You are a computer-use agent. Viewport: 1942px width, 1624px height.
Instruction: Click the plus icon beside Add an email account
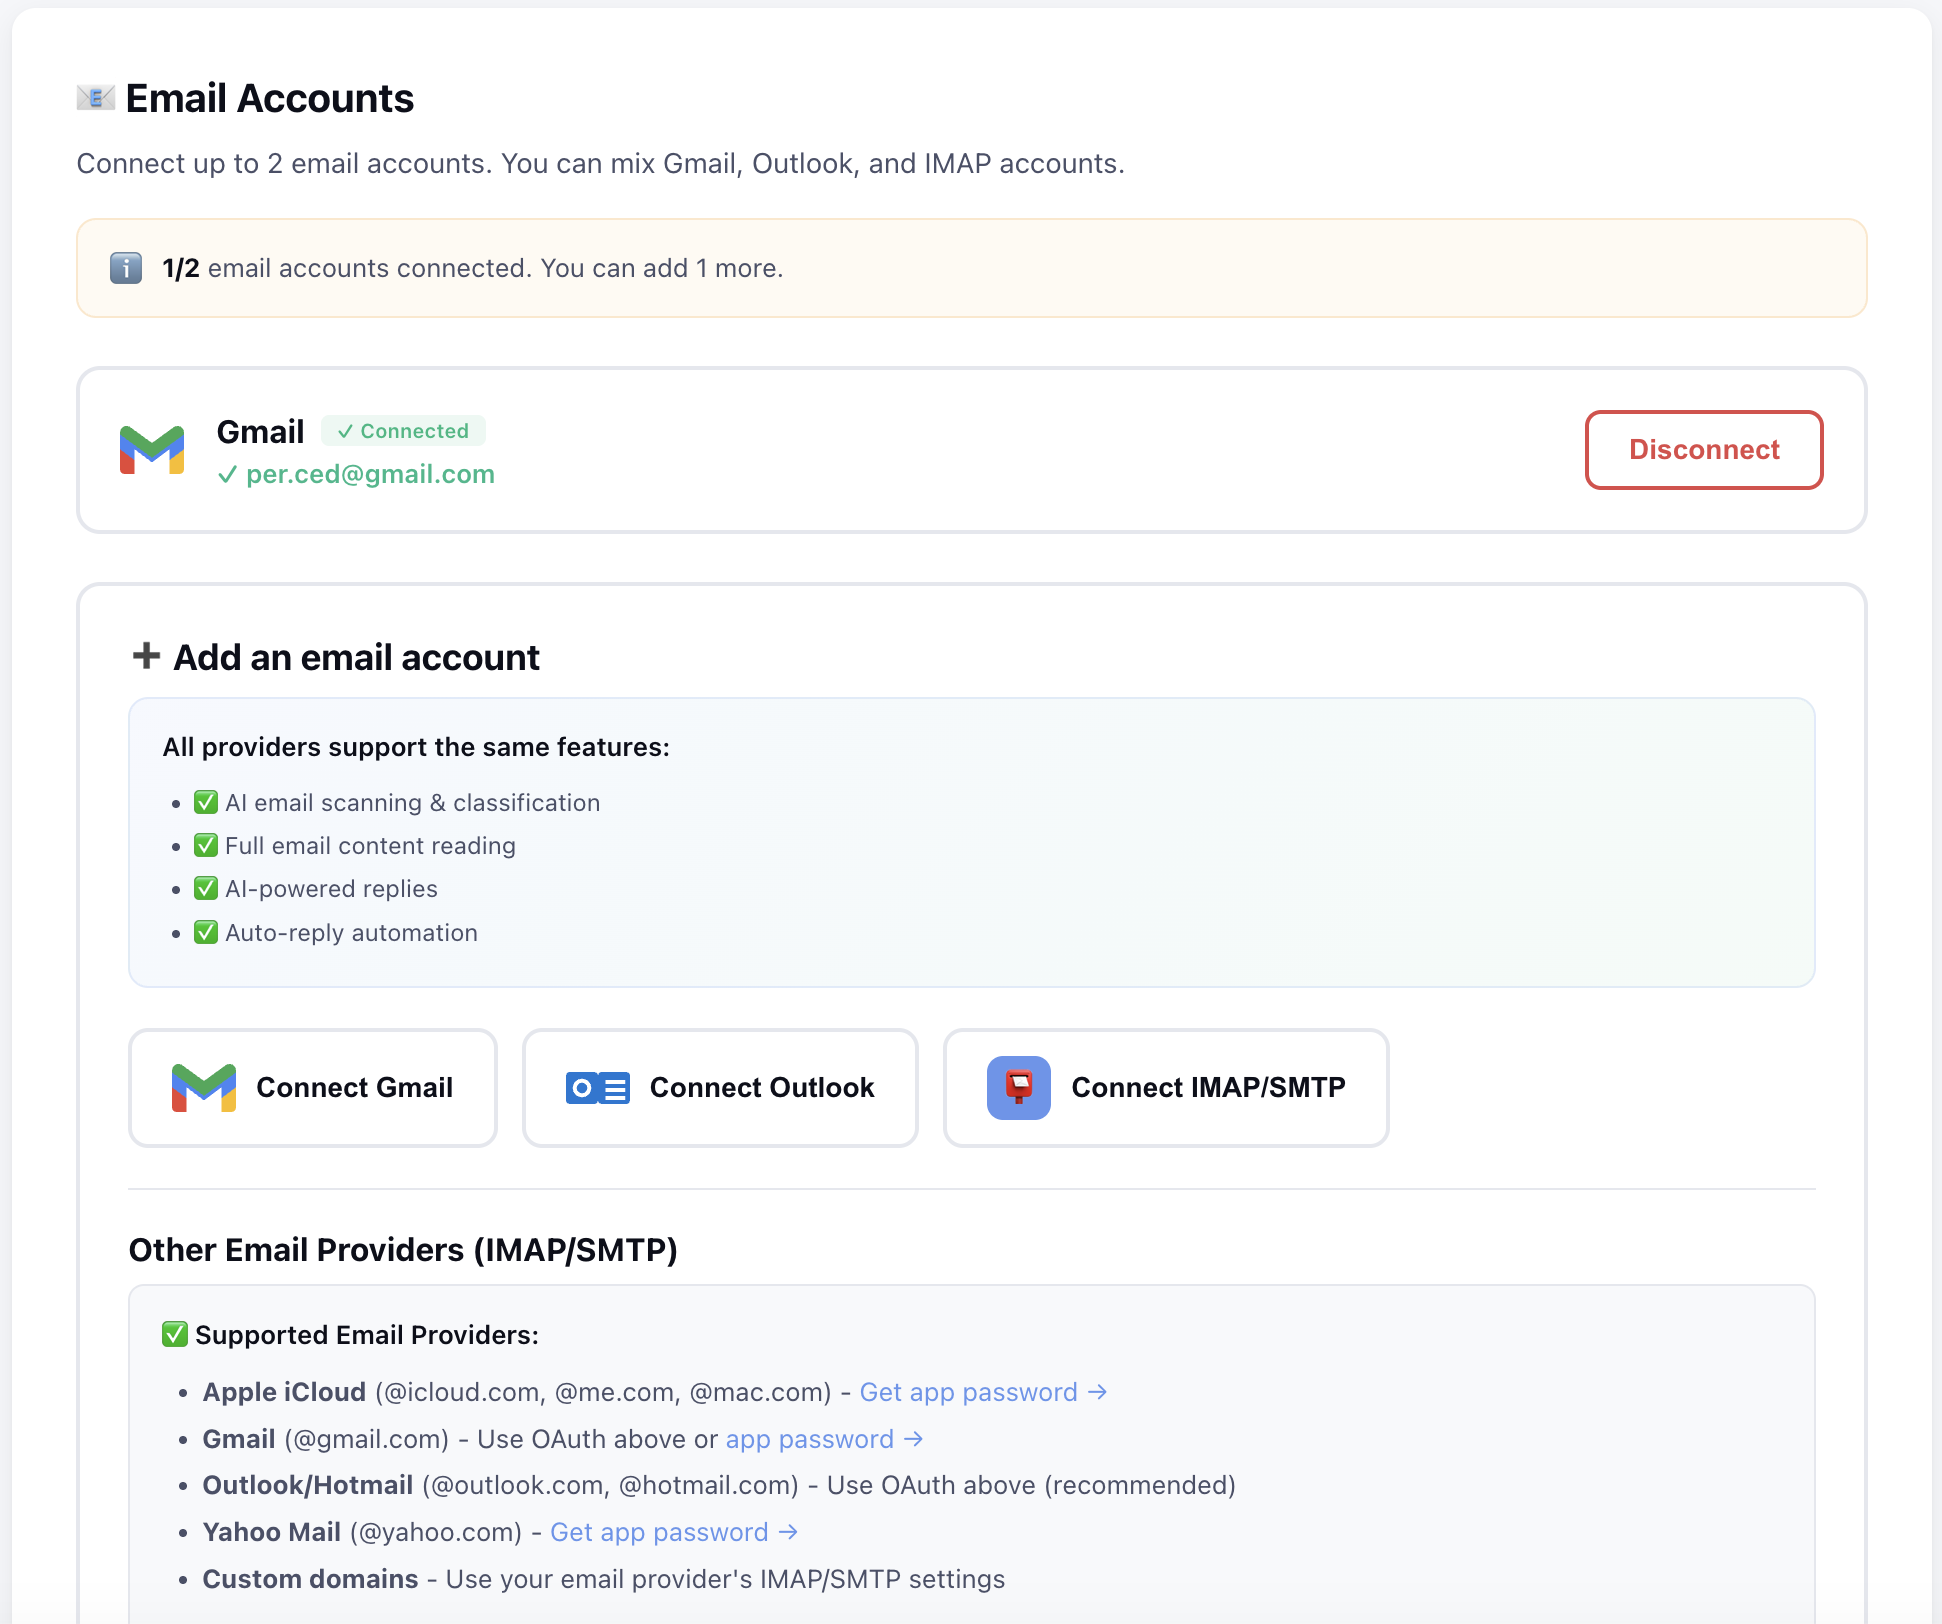[x=146, y=656]
